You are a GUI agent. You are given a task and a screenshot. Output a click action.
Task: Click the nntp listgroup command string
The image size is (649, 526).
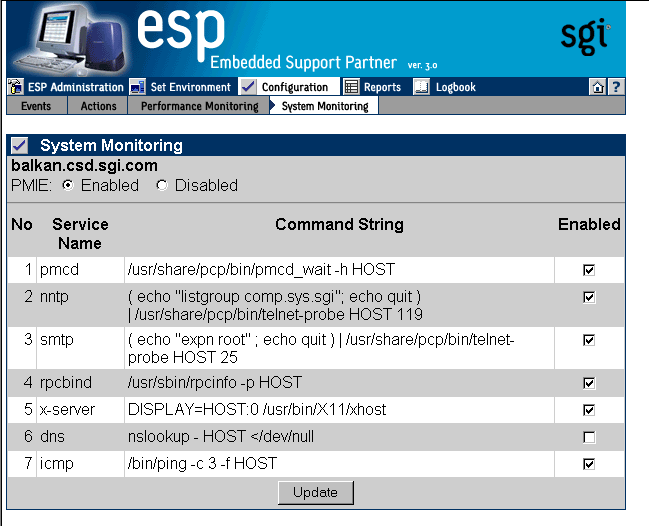pyautogui.click(x=275, y=305)
